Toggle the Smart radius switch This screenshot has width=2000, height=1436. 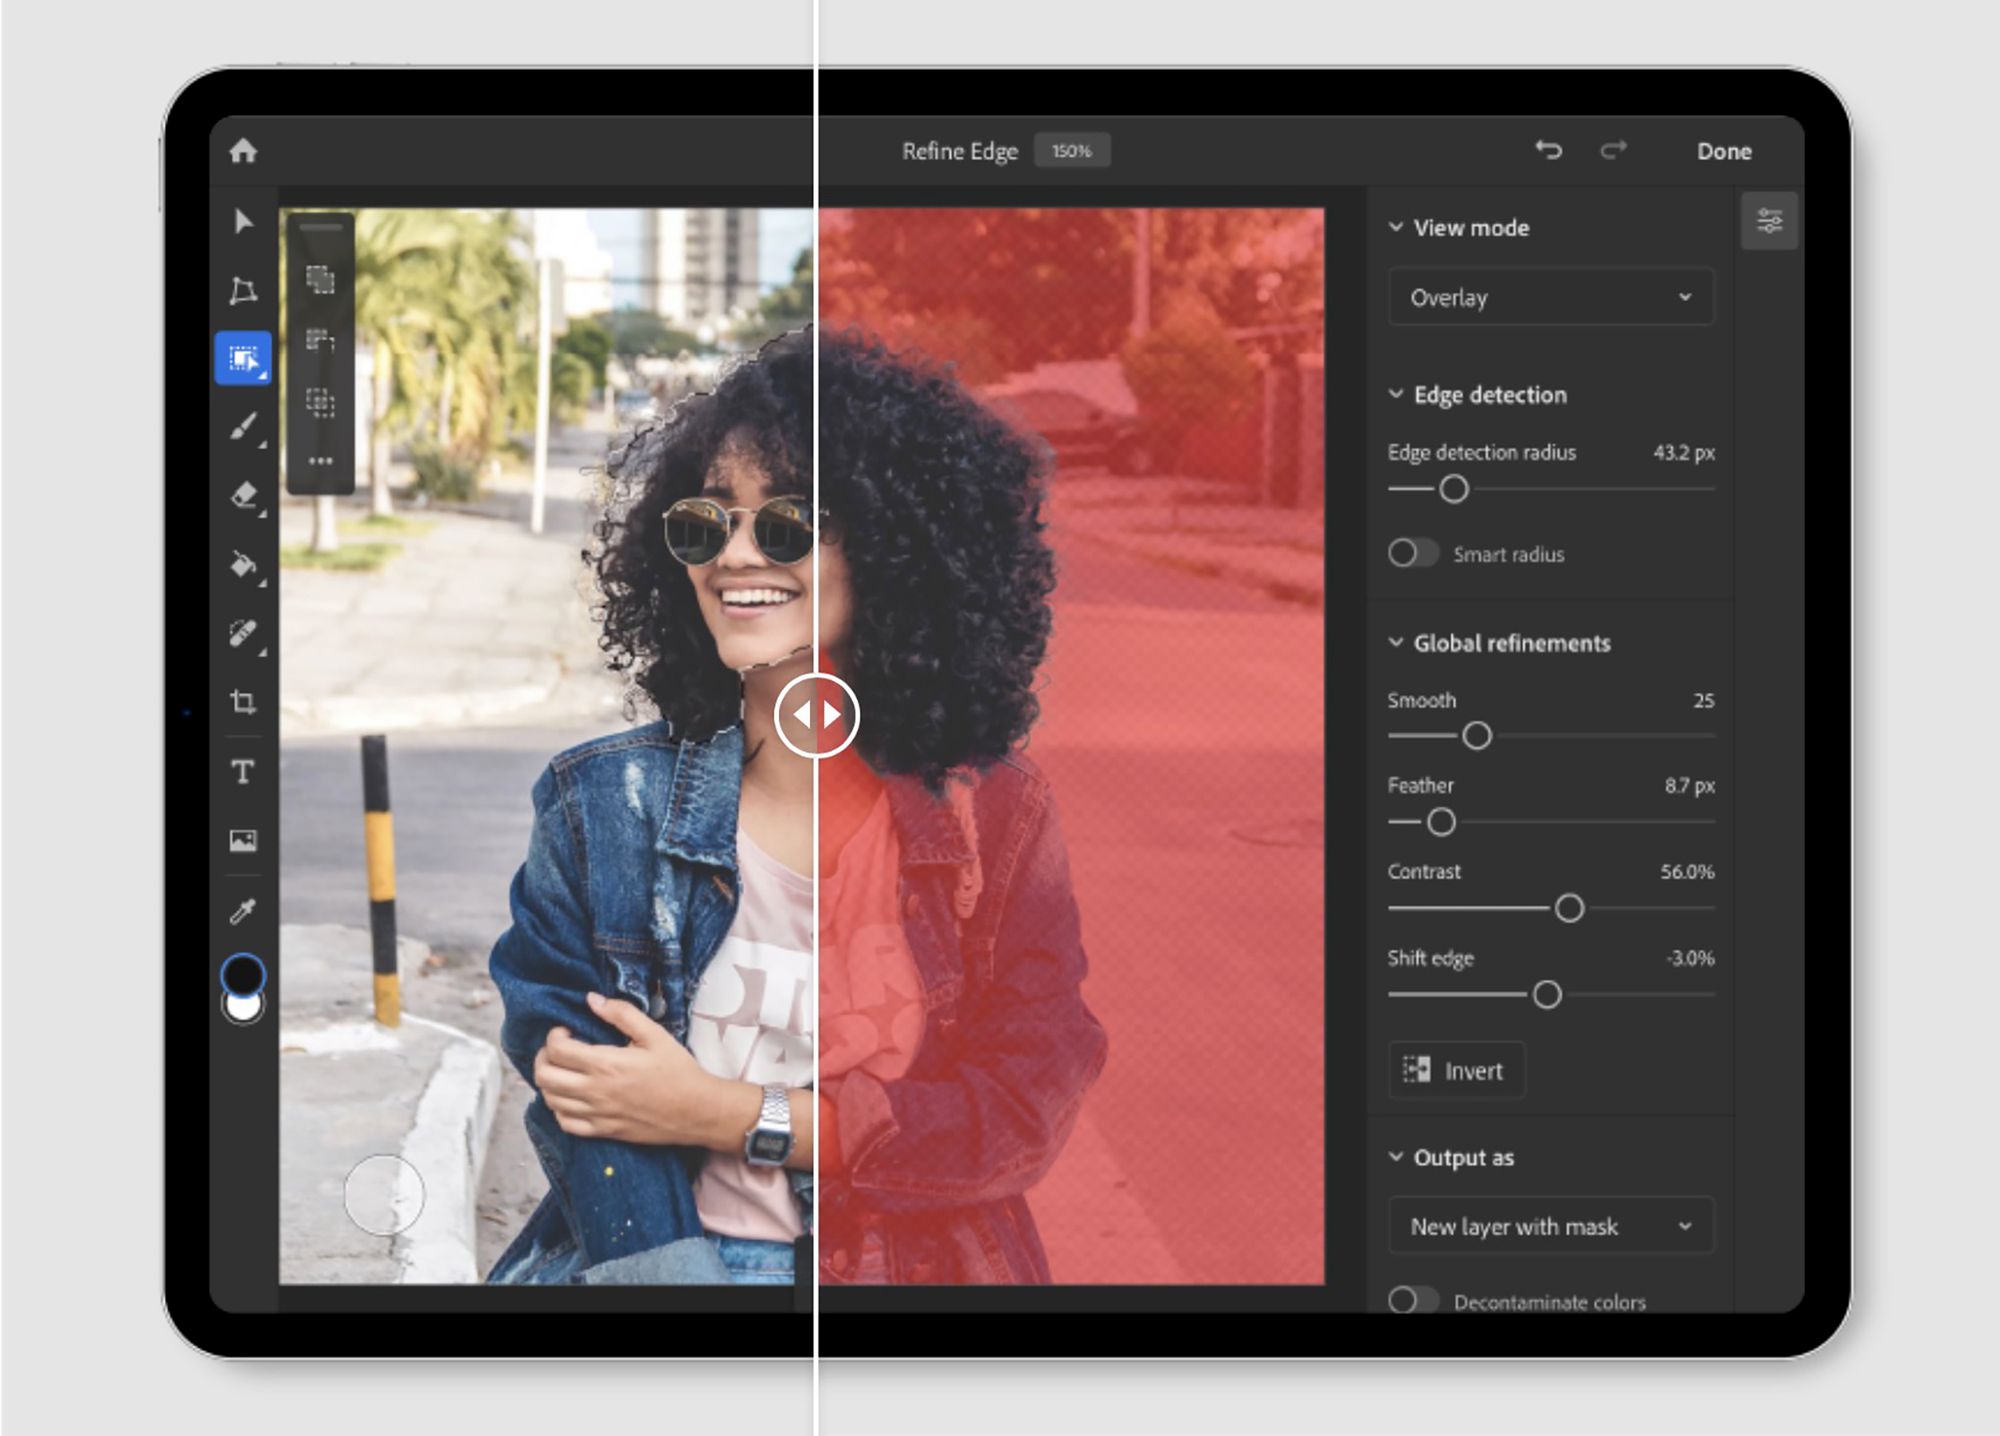[x=1412, y=553]
